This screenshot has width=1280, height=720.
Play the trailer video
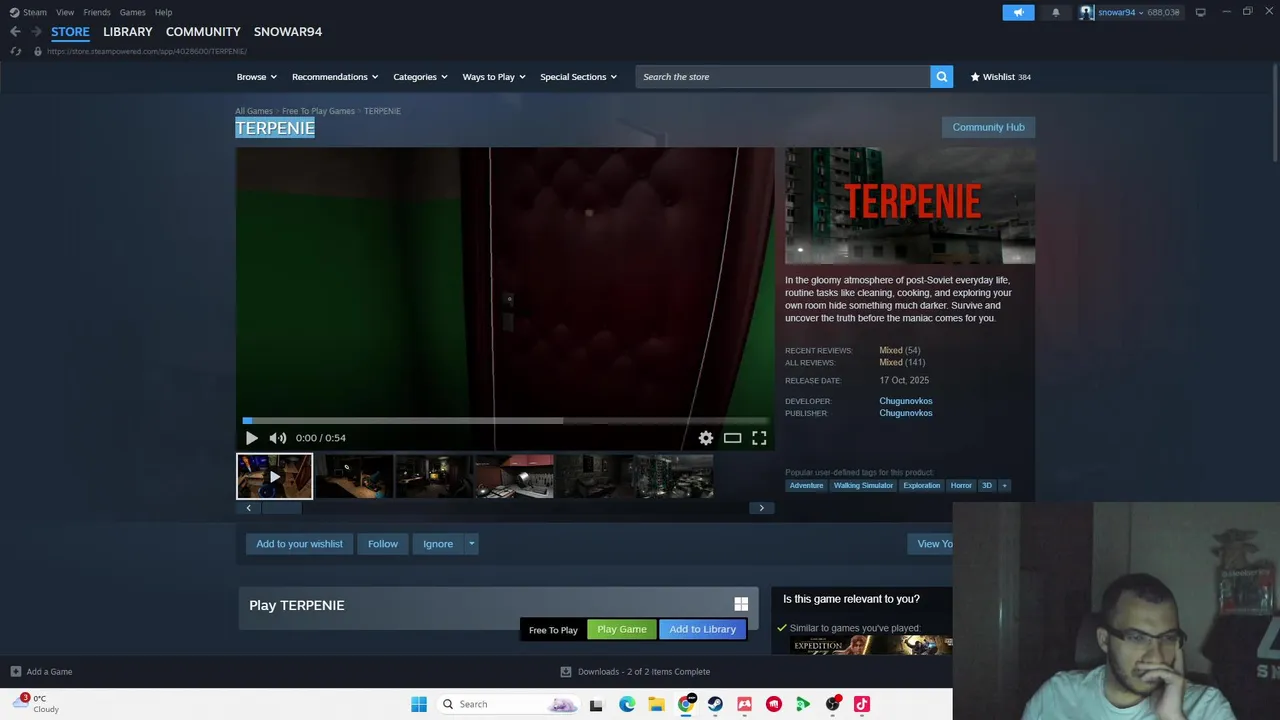(251, 438)
